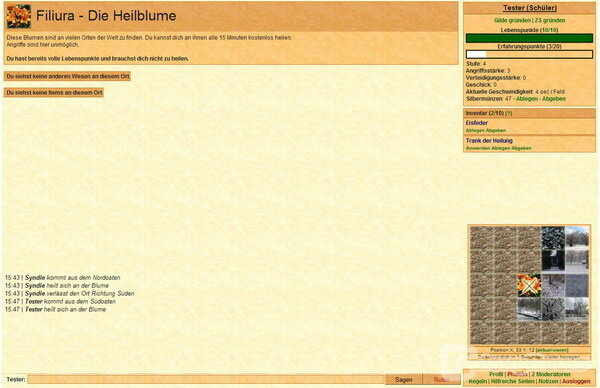Move to the snowy tile directly east of the flower
The image size is (600, 388).
click(553, 285)
